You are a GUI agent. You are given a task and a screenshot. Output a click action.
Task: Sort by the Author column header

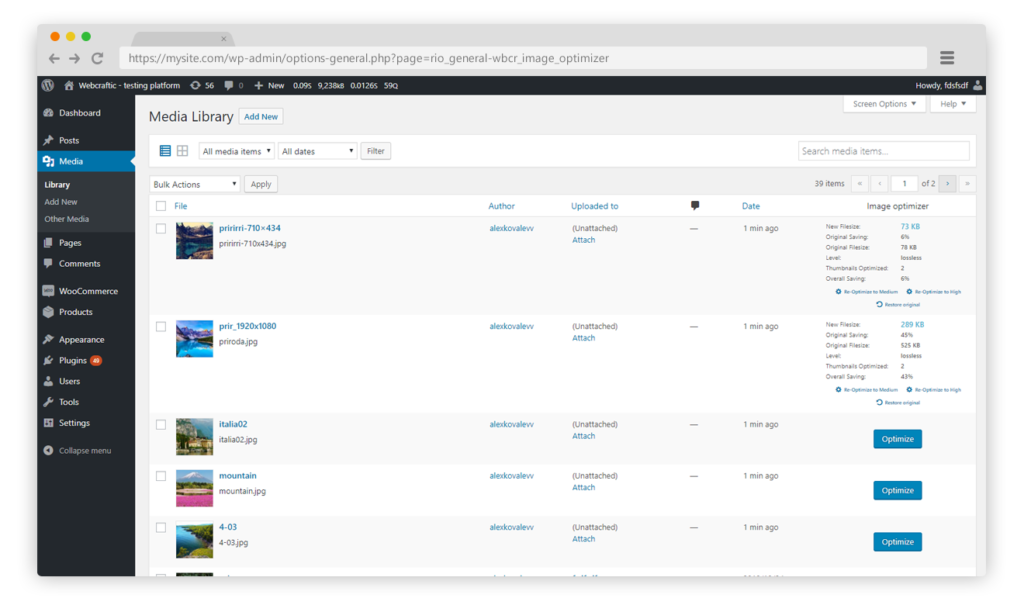click(502, 206)
